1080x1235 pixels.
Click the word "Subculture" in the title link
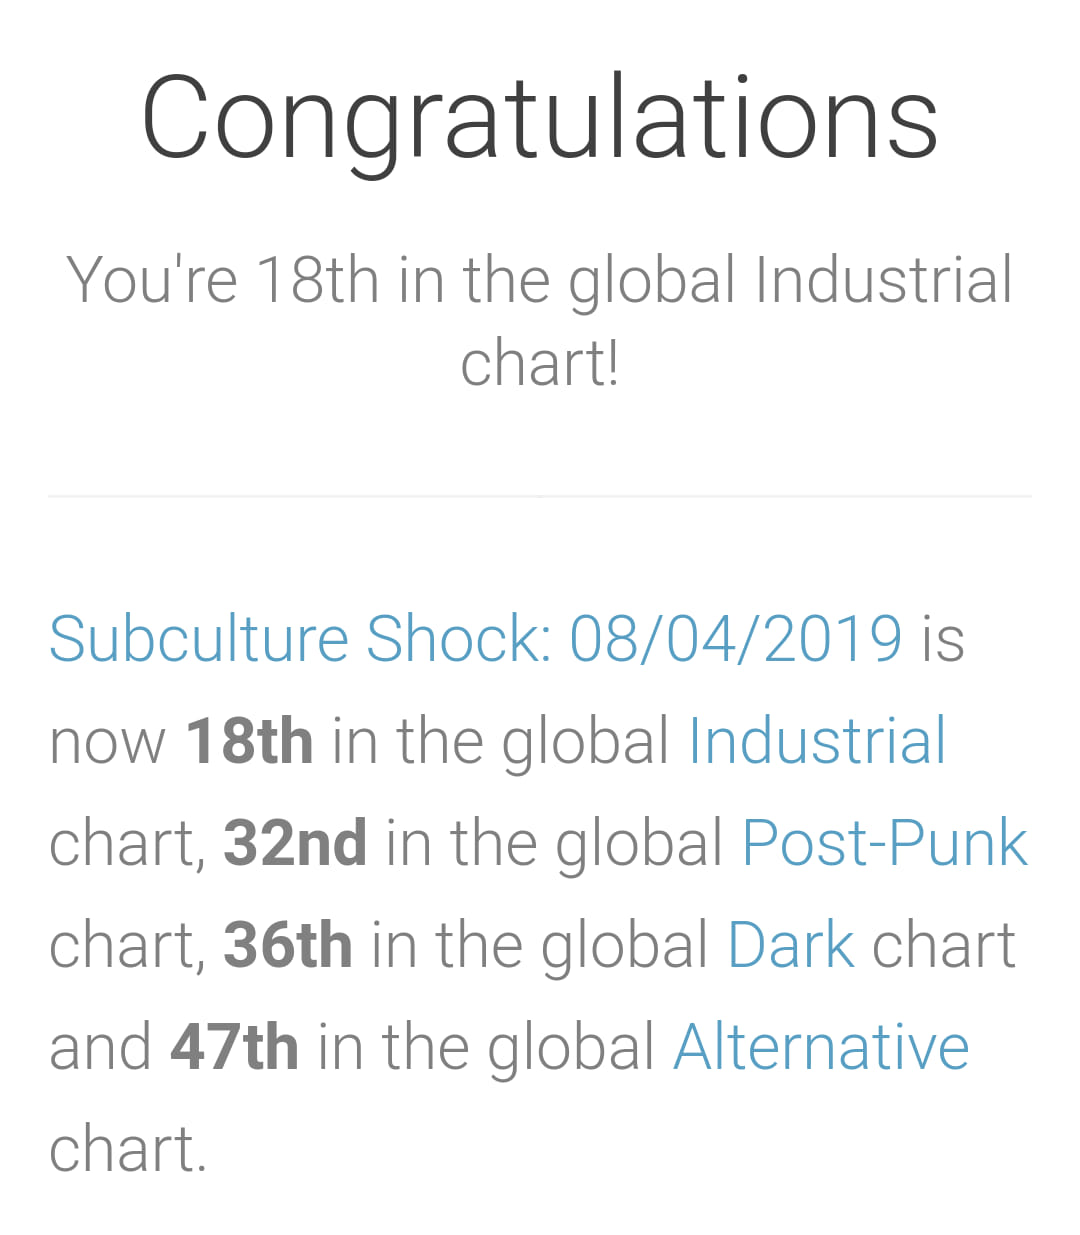pos(199,638)
